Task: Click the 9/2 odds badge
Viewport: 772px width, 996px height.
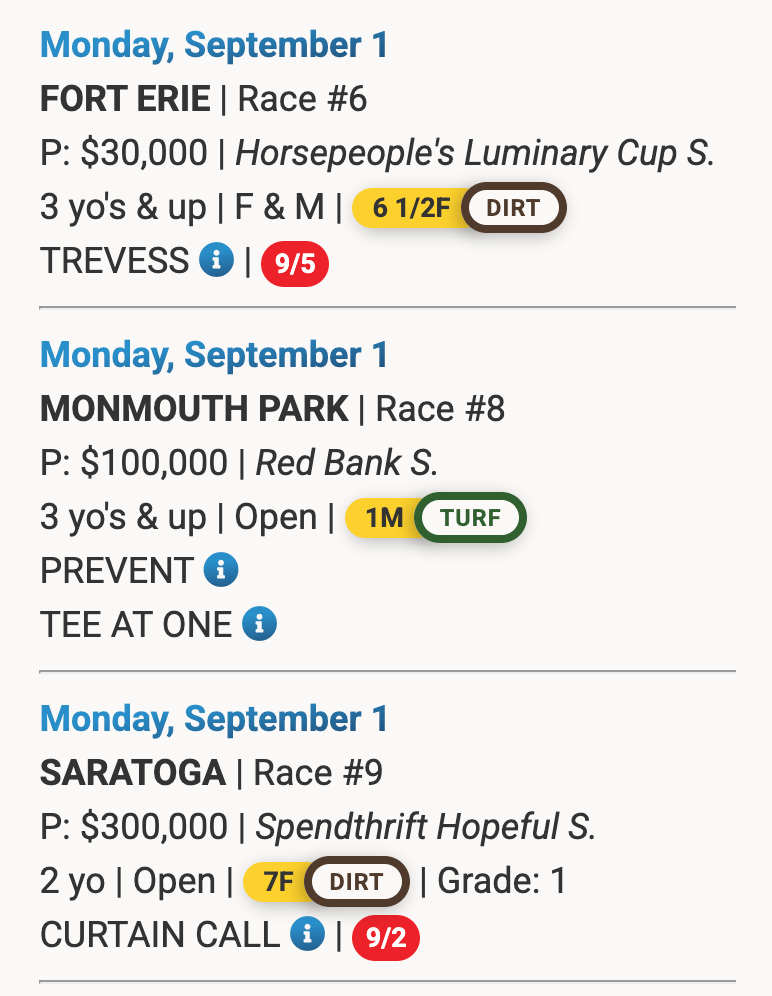Action: (x=385, y=938)
